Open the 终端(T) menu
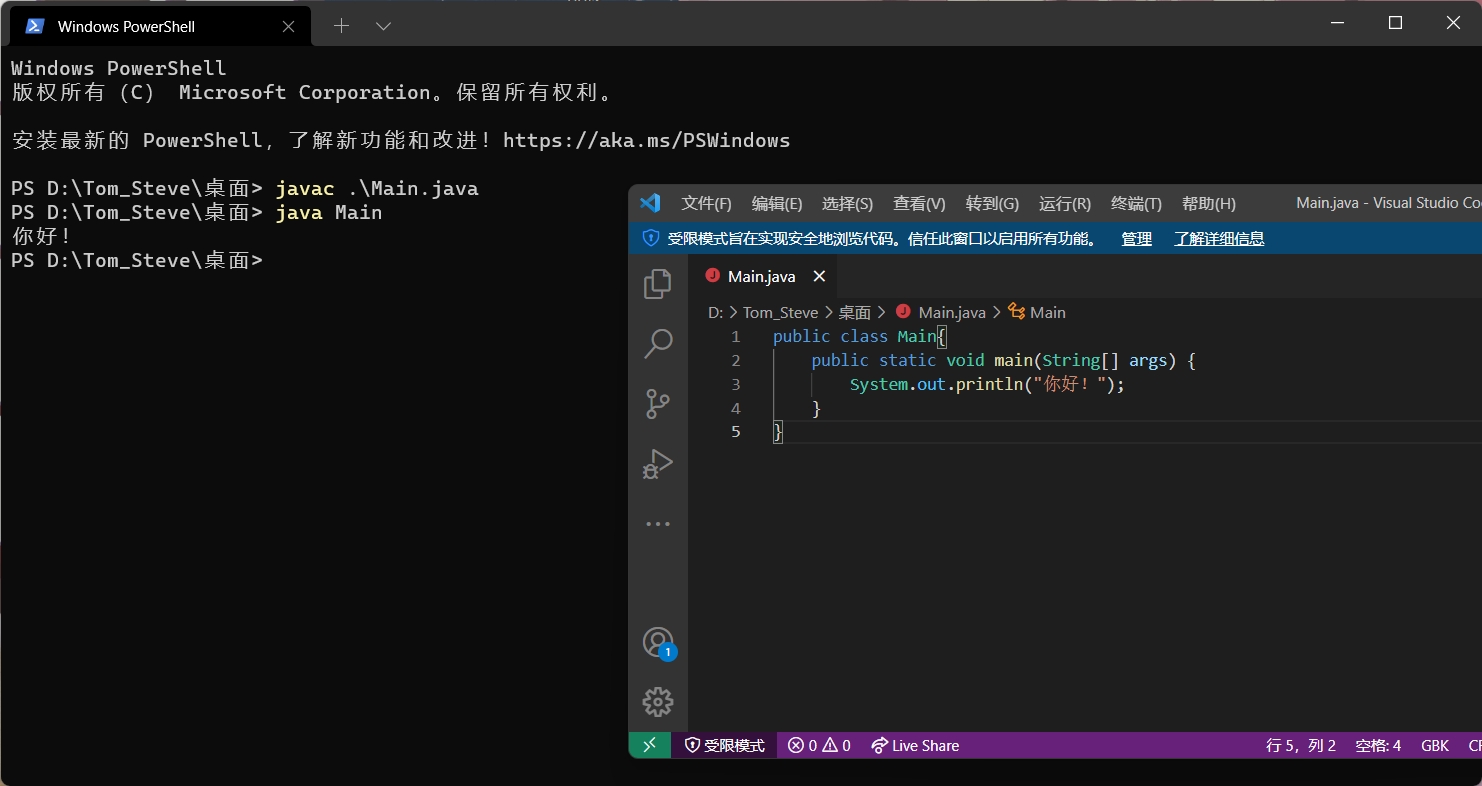 (1136, 203)
